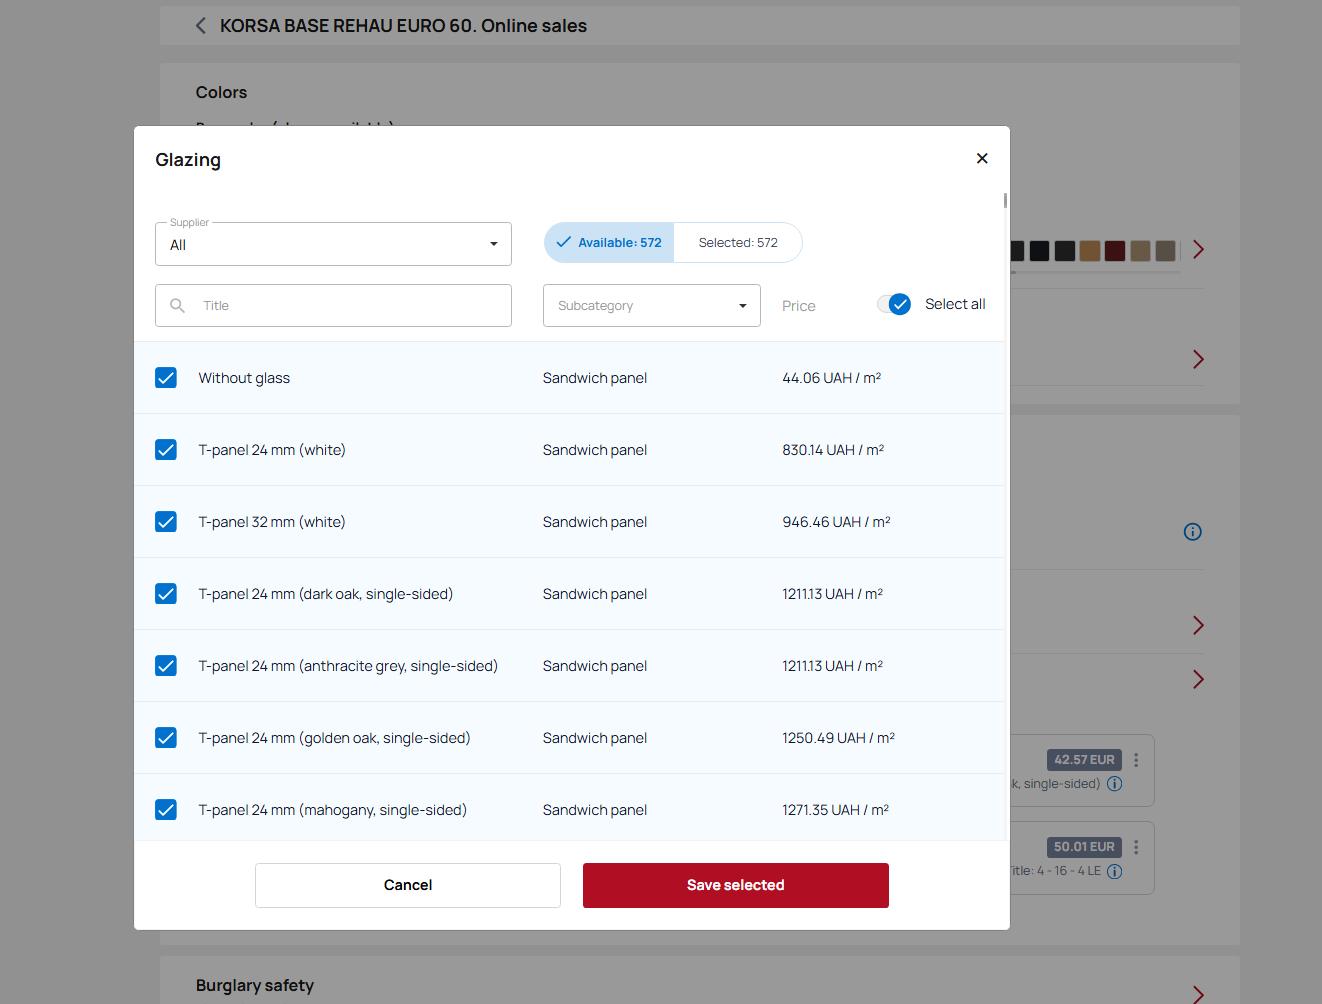Uncheck T-panel 24 mm (mahogany, single-sided)
The height and width of the screenshot is (1004, 1322).
[166, 810]
